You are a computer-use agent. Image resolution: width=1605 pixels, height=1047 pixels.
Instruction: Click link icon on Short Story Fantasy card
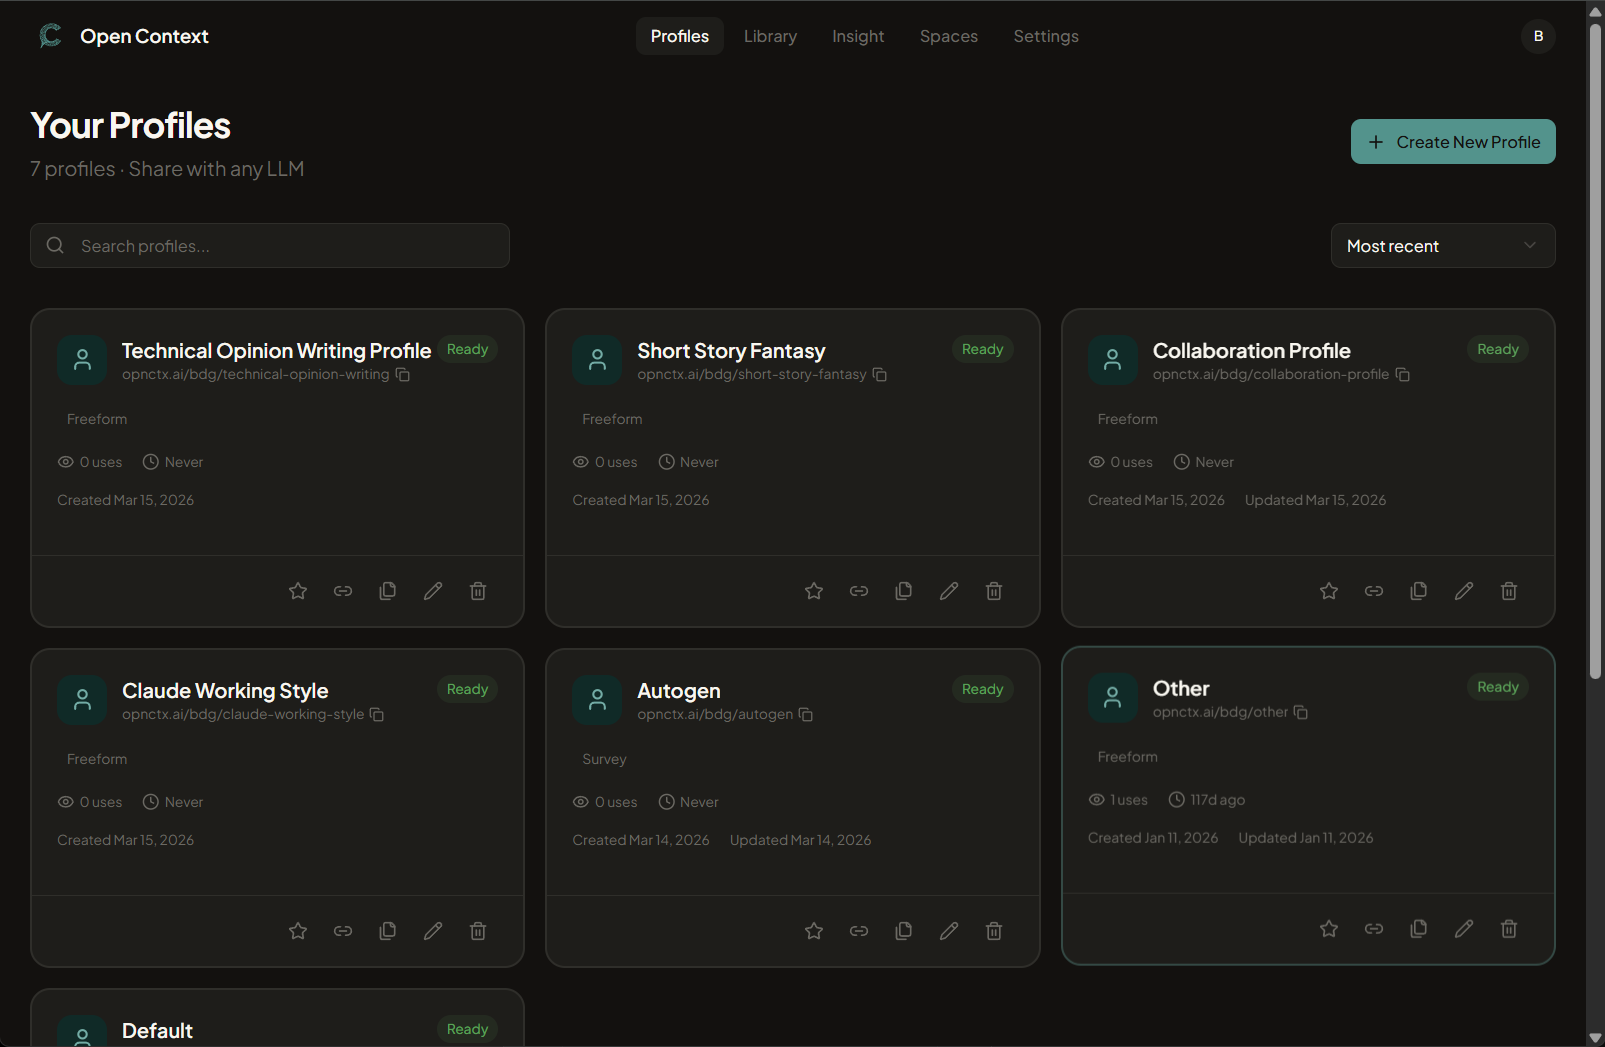(859, 591)
